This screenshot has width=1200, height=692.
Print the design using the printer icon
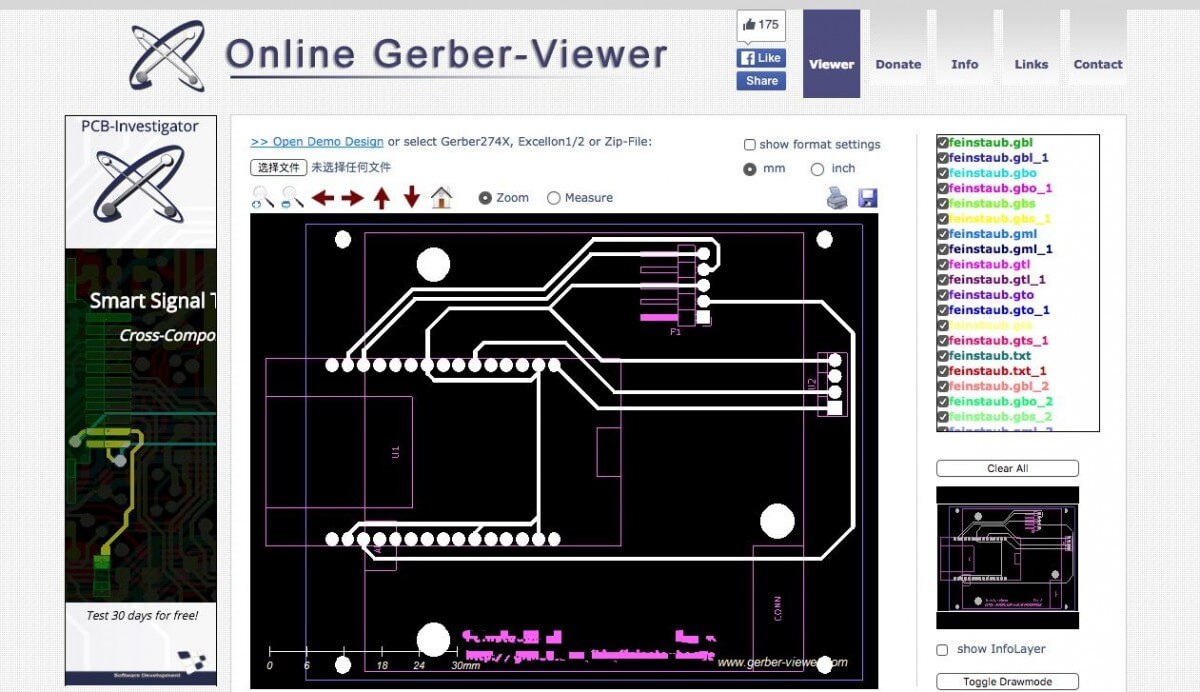coord(837,198)
